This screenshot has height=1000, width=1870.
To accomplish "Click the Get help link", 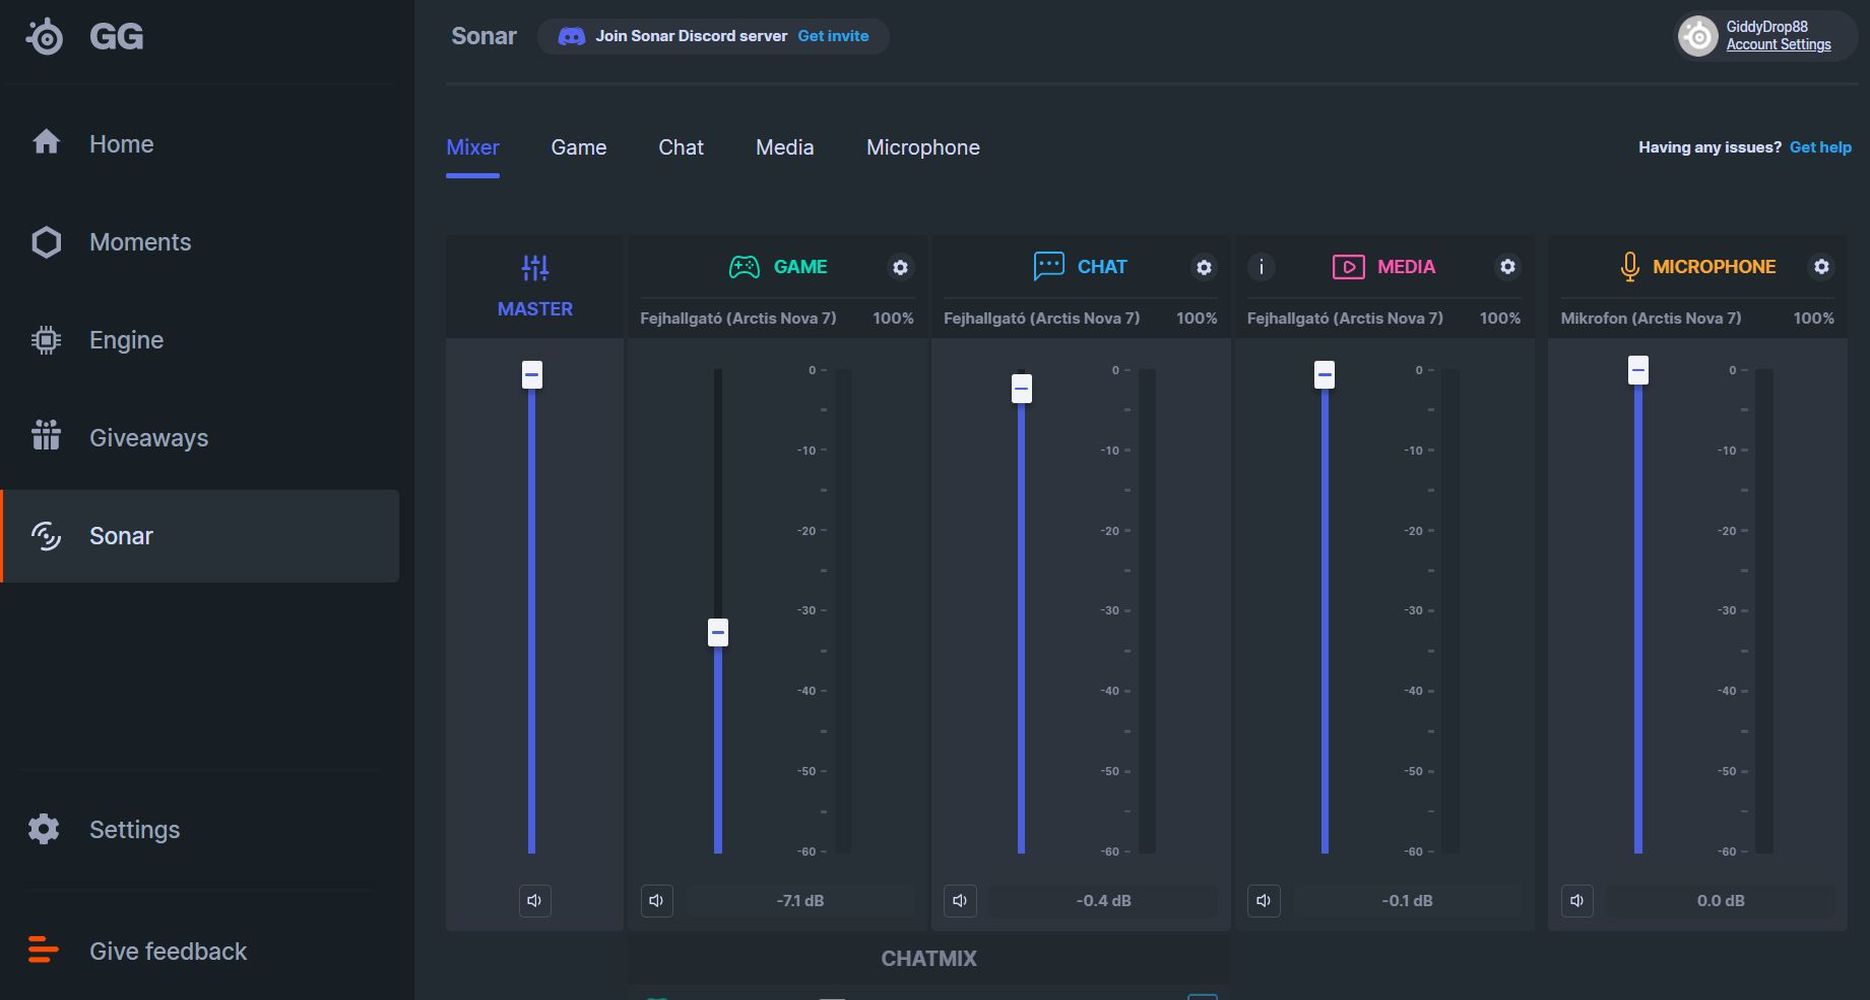I will click(1820, 147).
